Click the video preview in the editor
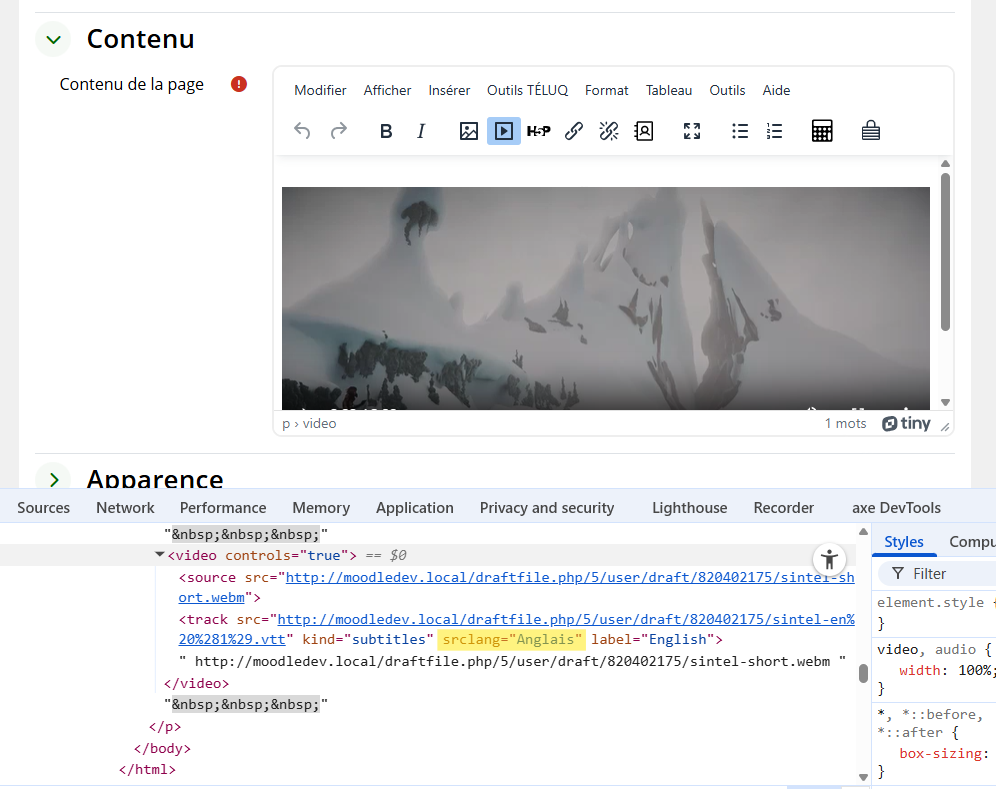Image resolution: width=996 pixels, height=789 pixels. click(606, 298)
